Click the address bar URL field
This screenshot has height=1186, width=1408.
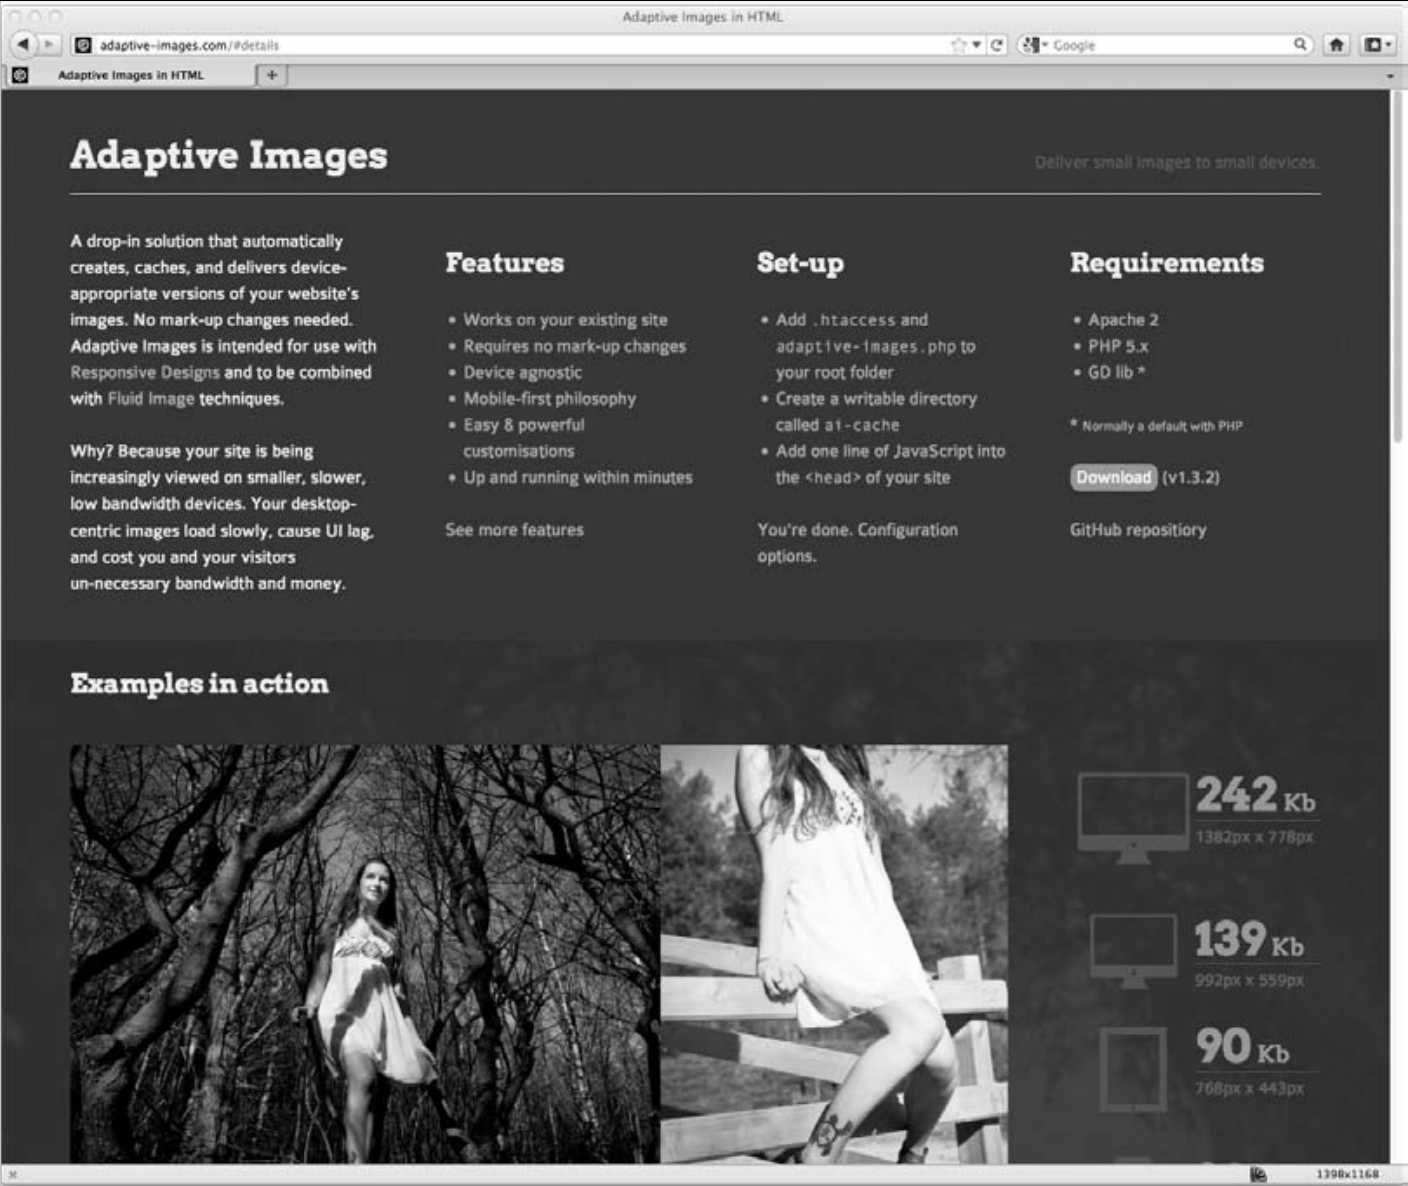500,45
